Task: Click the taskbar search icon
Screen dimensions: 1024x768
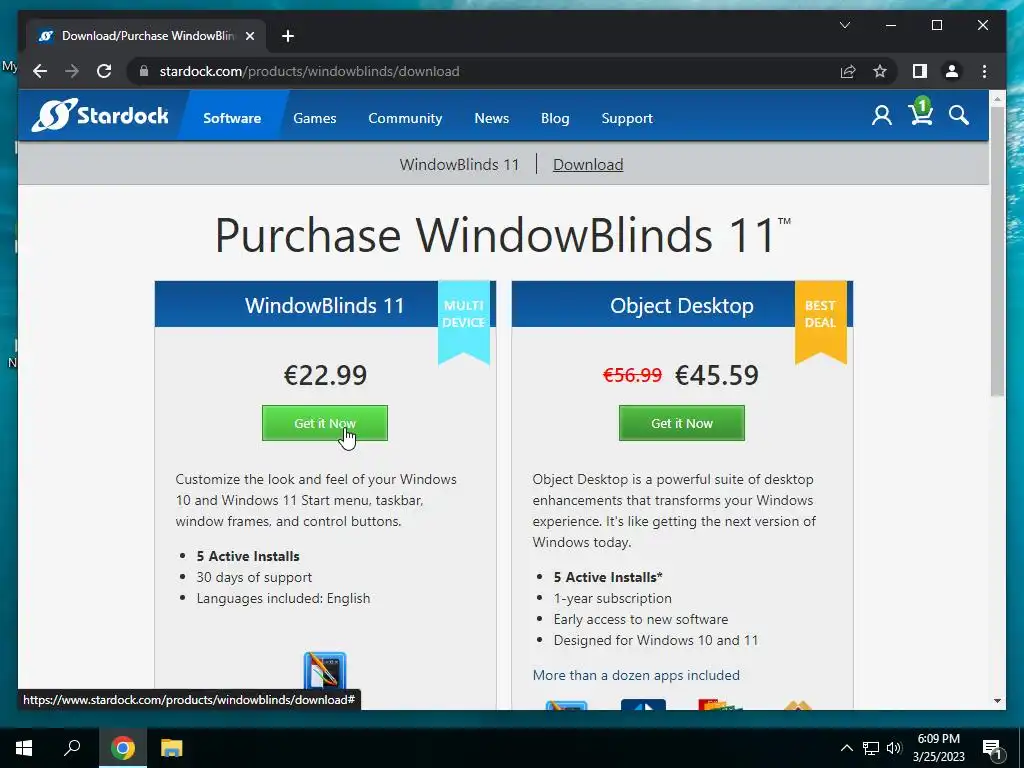Action: (72, 748)
